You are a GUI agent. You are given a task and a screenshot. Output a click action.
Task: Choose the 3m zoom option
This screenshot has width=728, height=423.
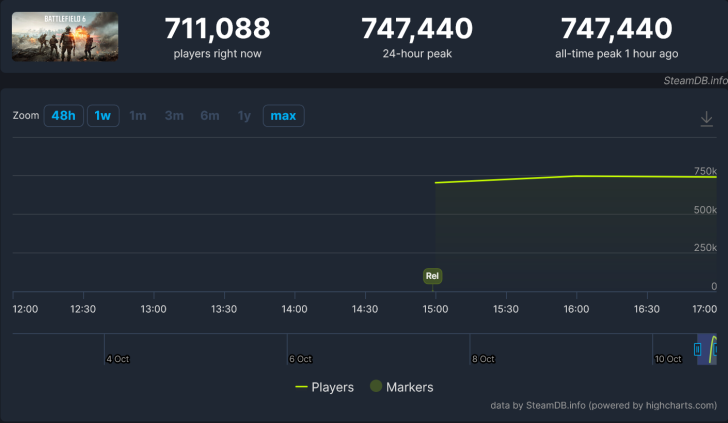click(x=174, y=116)
